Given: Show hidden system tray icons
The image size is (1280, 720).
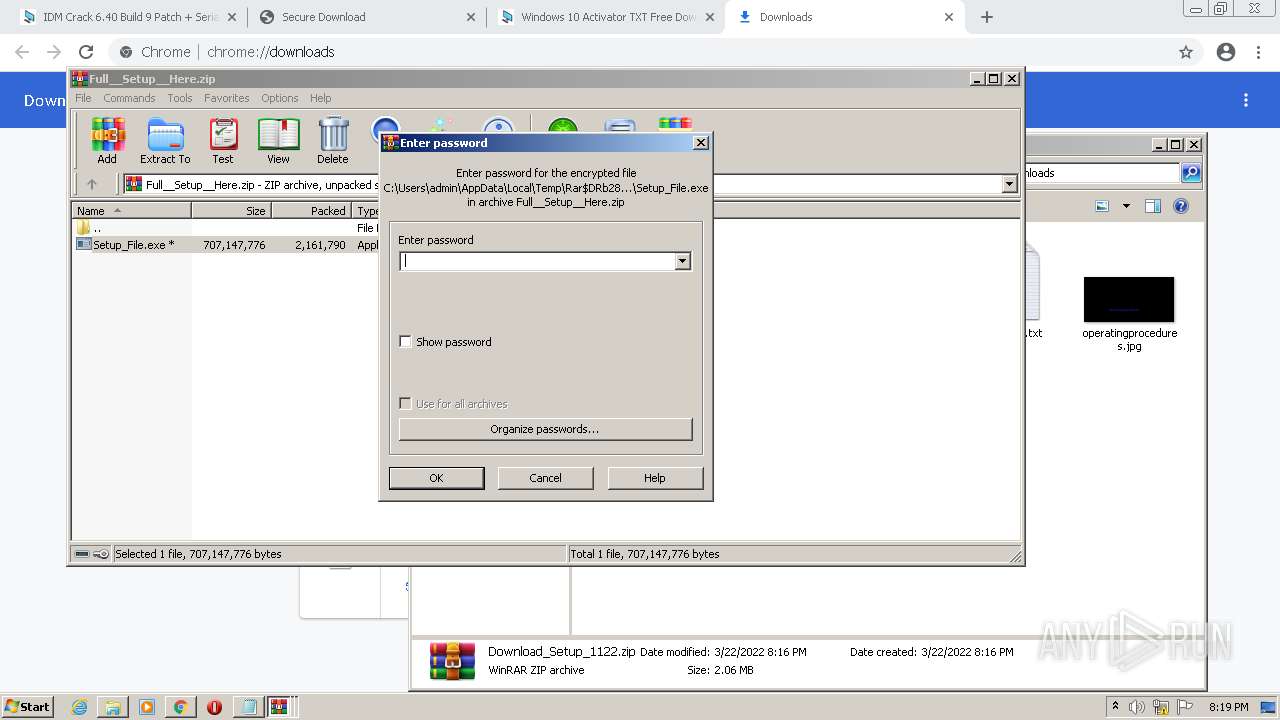Looking at the screenshot, I should [x=1115, y=706].
